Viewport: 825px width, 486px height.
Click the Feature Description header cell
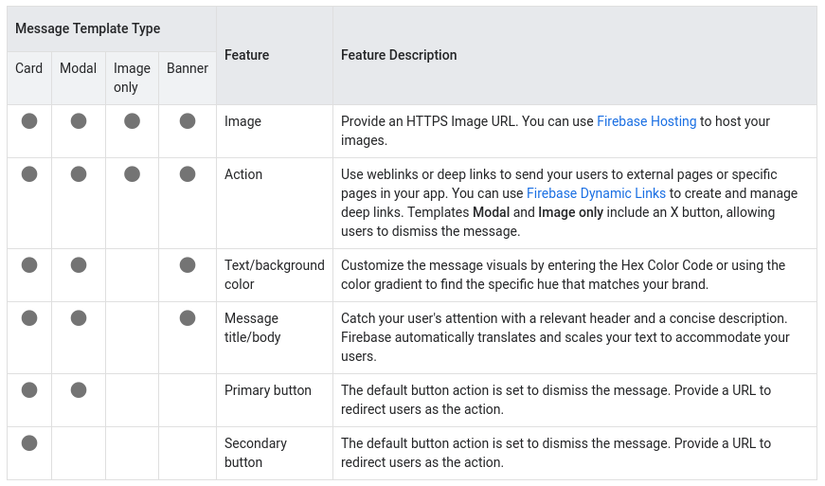coord(399,55)
